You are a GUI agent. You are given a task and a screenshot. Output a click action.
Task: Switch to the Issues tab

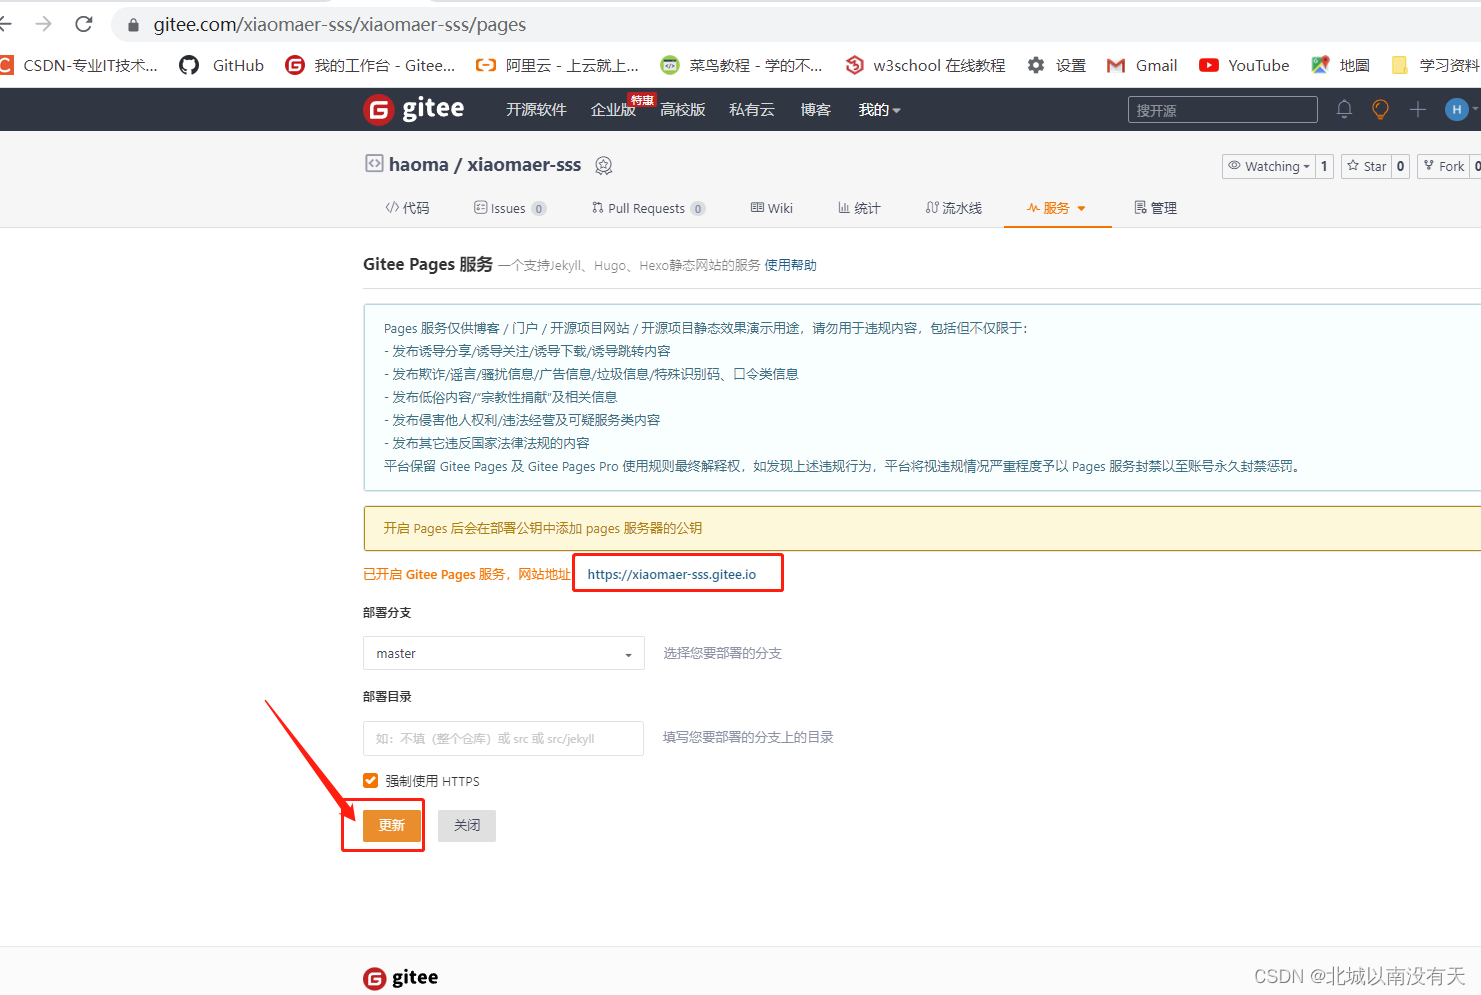(510, 208)
